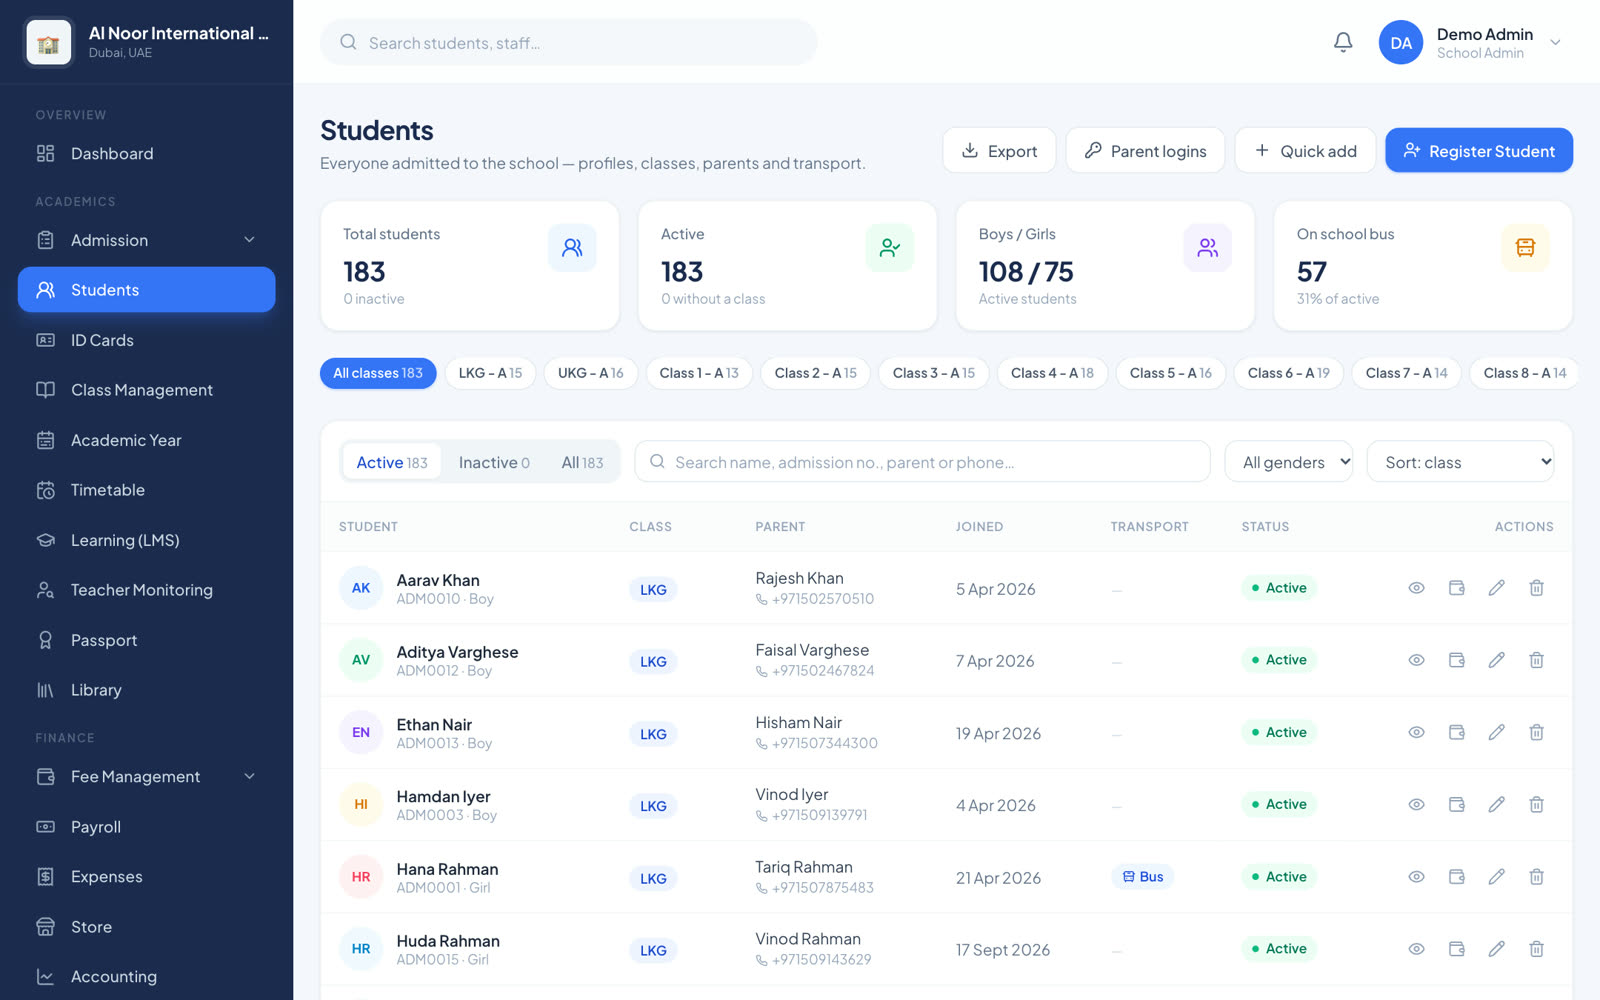1600x1000 pixels.
Task: Click the global search students, staff field
Action: [569, 43]
